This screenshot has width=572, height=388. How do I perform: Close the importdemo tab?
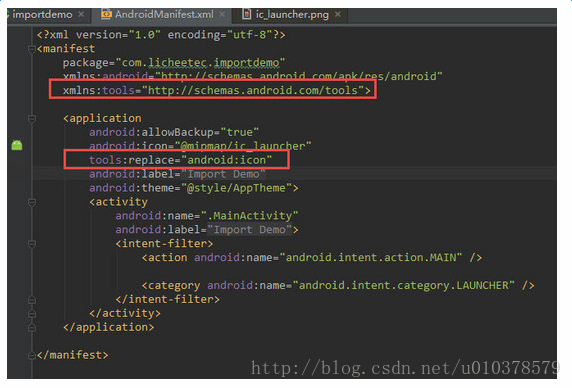81,14
